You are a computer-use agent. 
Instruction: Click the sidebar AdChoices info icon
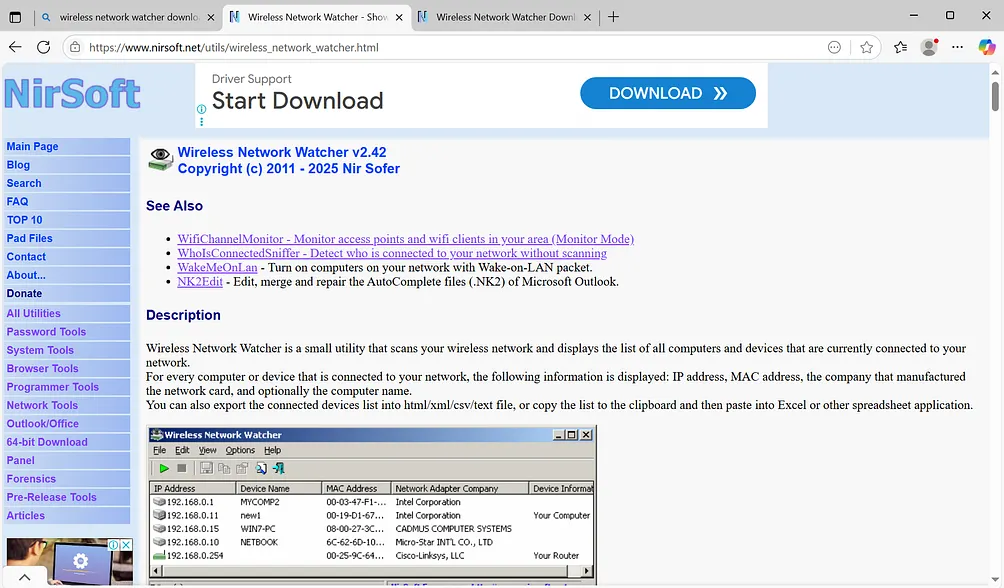pyautogui.click(x=113, y=544)
